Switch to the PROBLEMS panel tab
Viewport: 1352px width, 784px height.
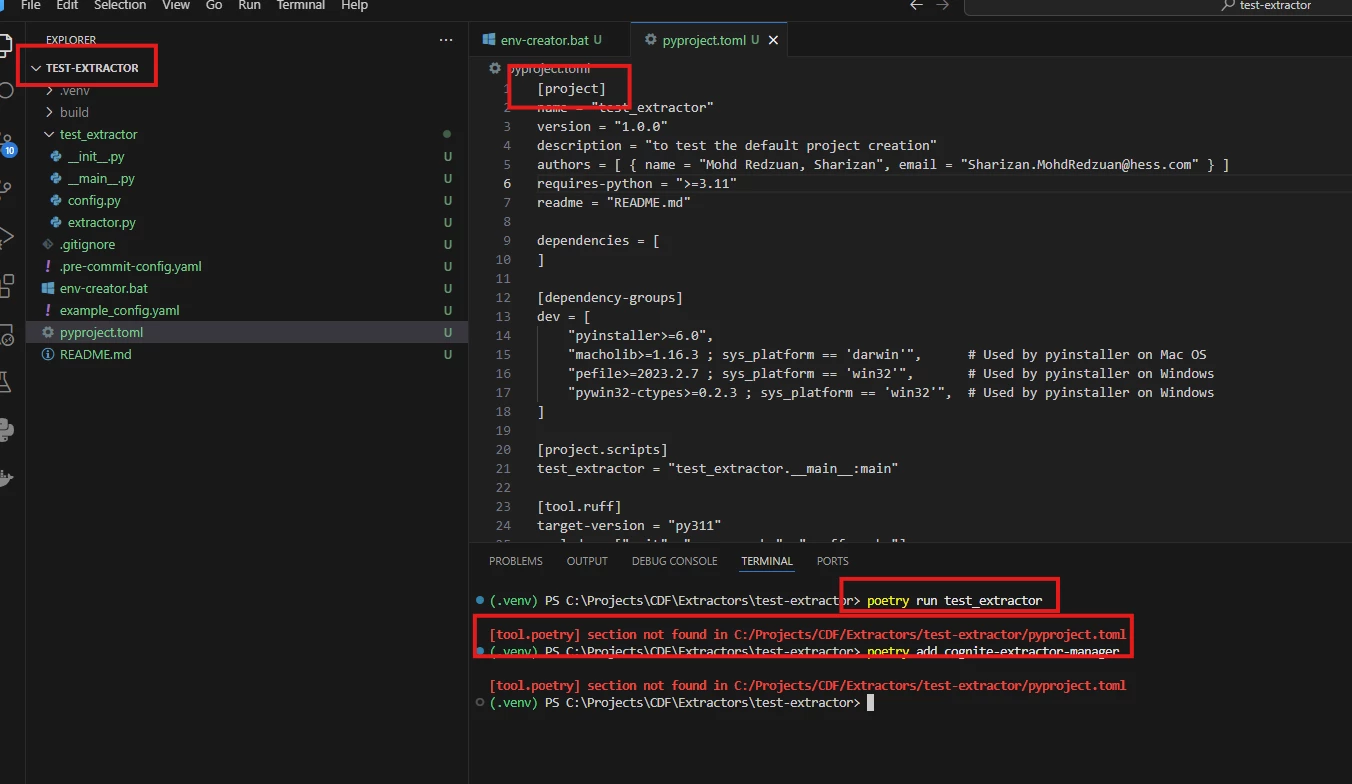[x=516, y=561]
